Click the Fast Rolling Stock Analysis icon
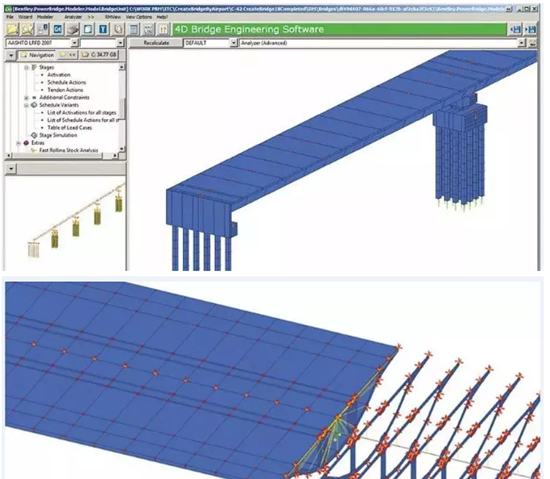Image resolution: width=550 pixels, height=479 pixels. click(34, 150)
